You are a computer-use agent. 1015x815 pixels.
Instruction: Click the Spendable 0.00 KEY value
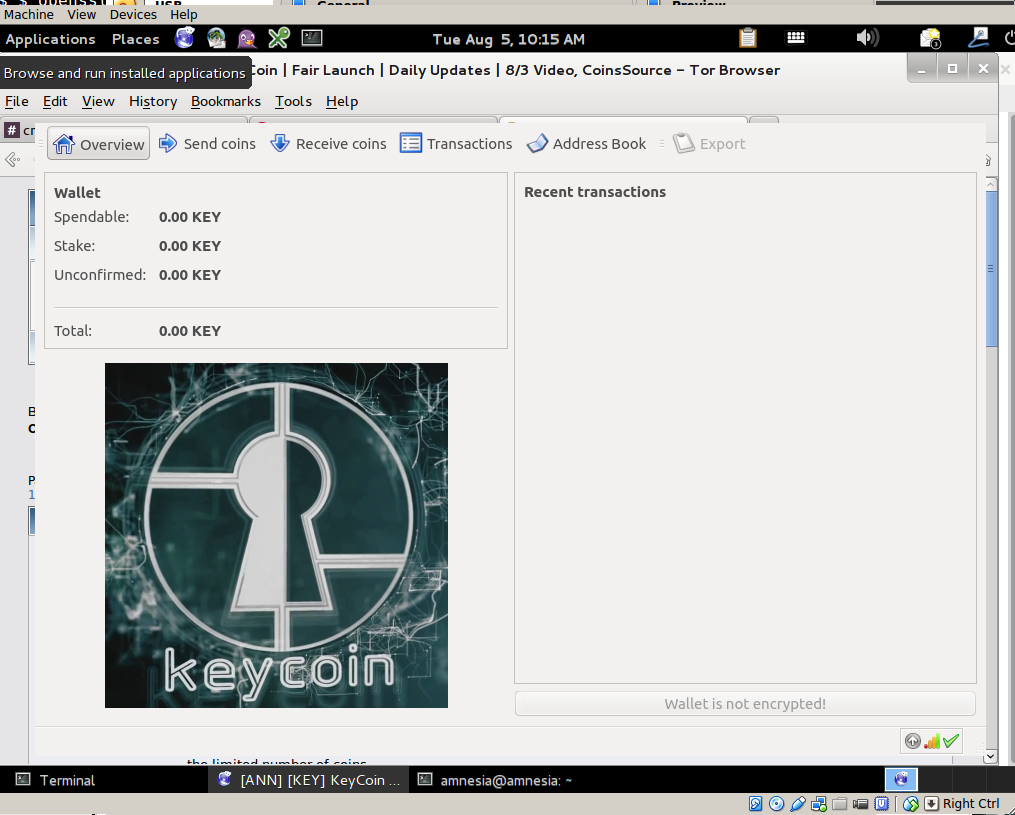point(190,217)
